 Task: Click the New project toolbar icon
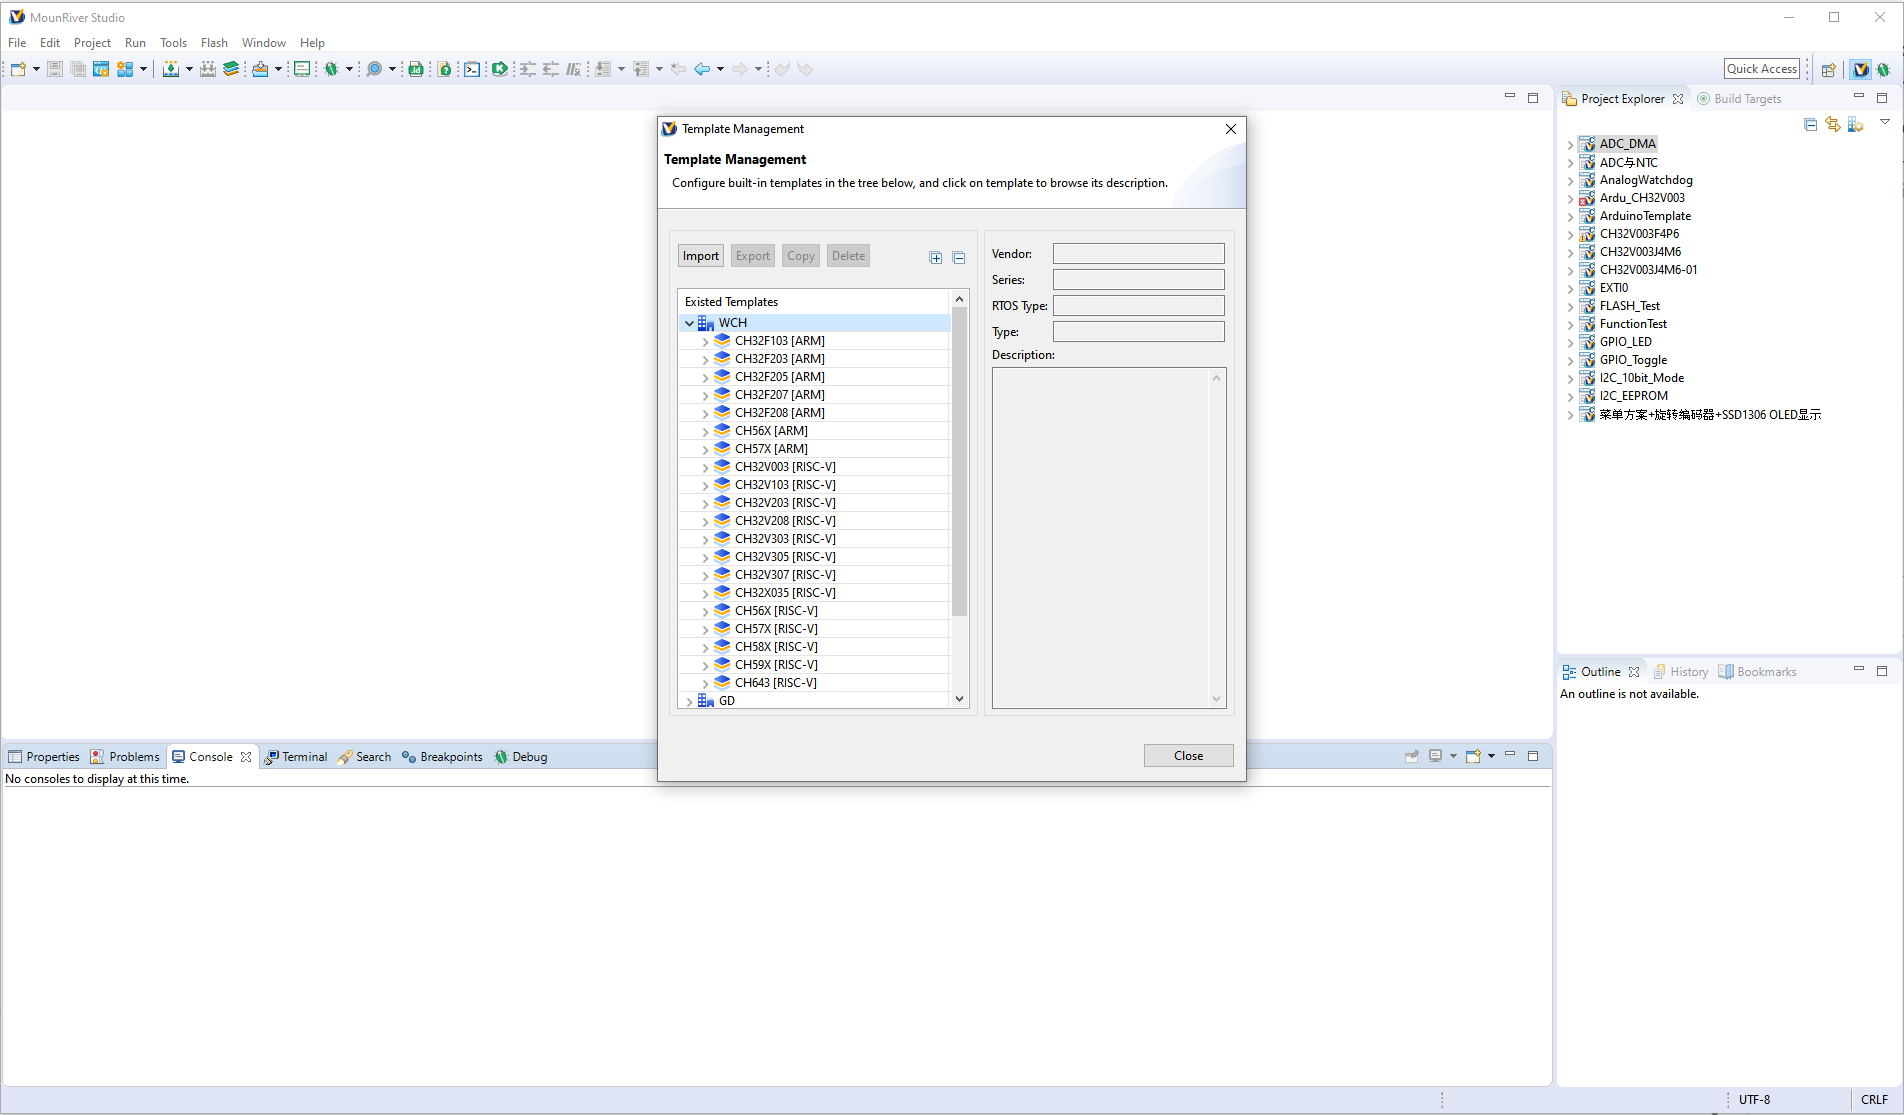18,69
